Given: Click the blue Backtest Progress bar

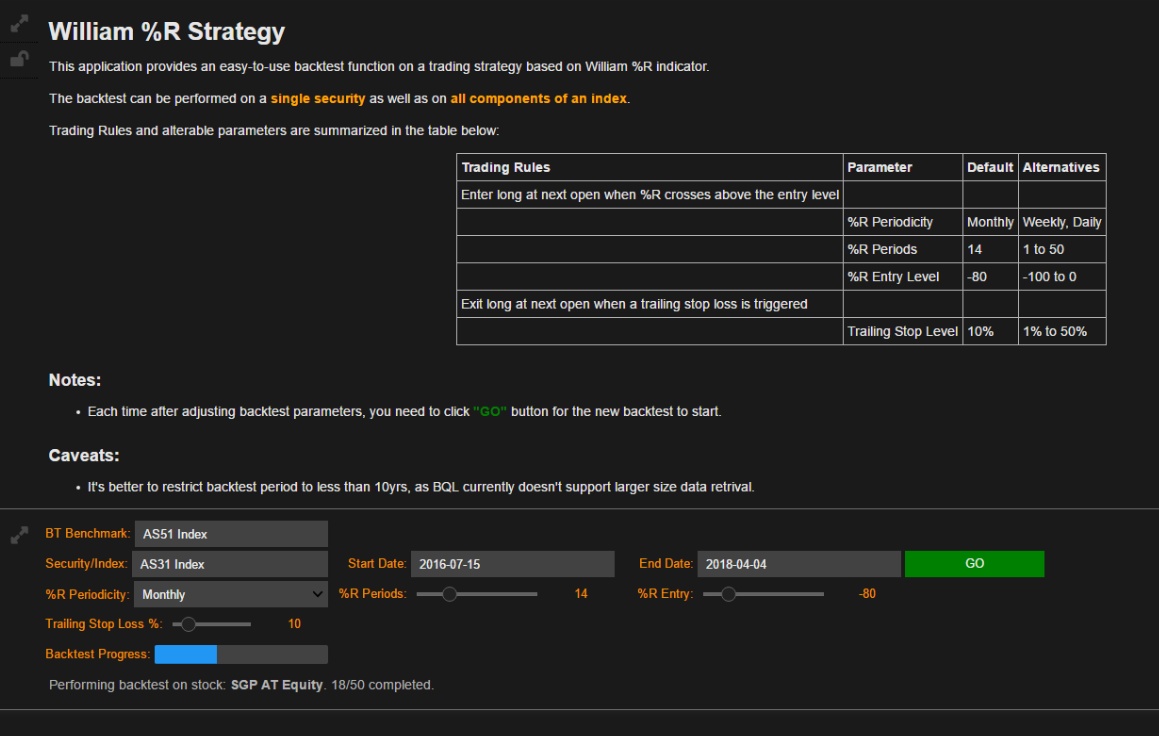Looking at the screenshot, I should [x=186, y=654].
